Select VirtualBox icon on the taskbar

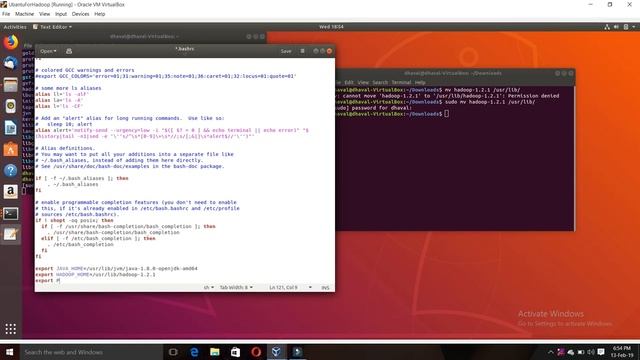276,352
